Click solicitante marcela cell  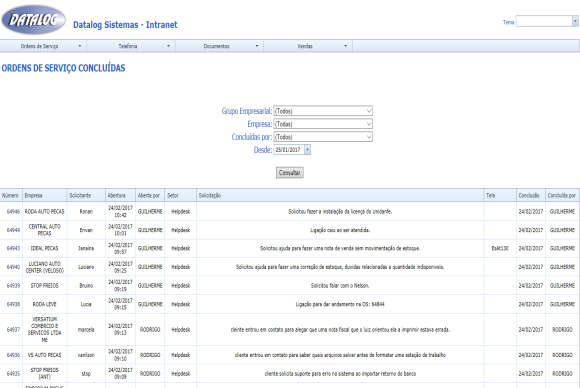(86, 330)
